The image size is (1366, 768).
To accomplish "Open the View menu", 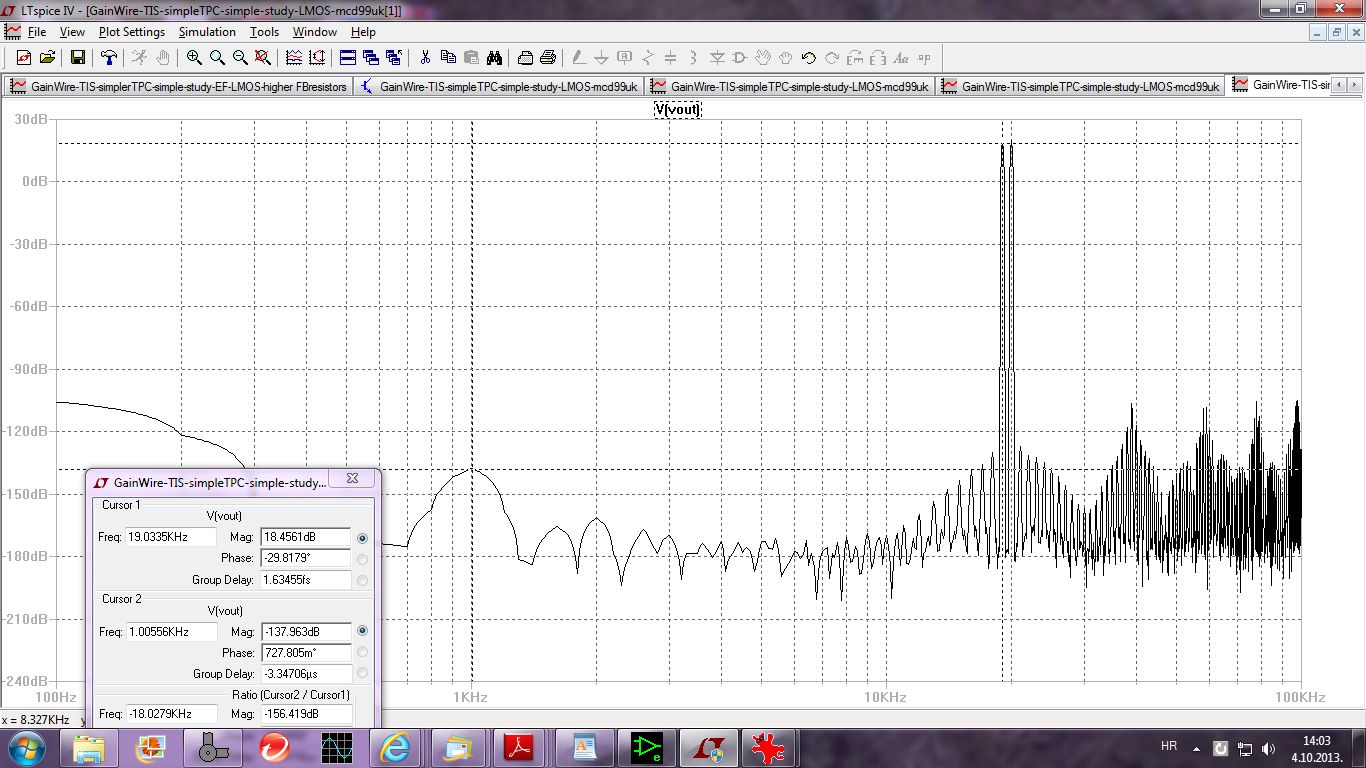I will pos(72,32).
